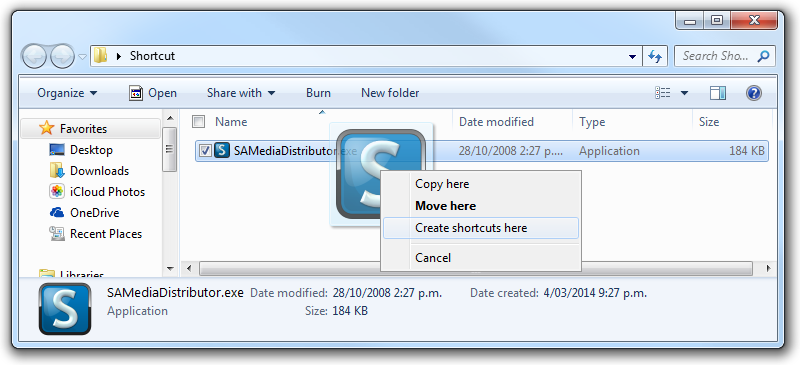Click the Desktop monitor icon

[57, 150]
